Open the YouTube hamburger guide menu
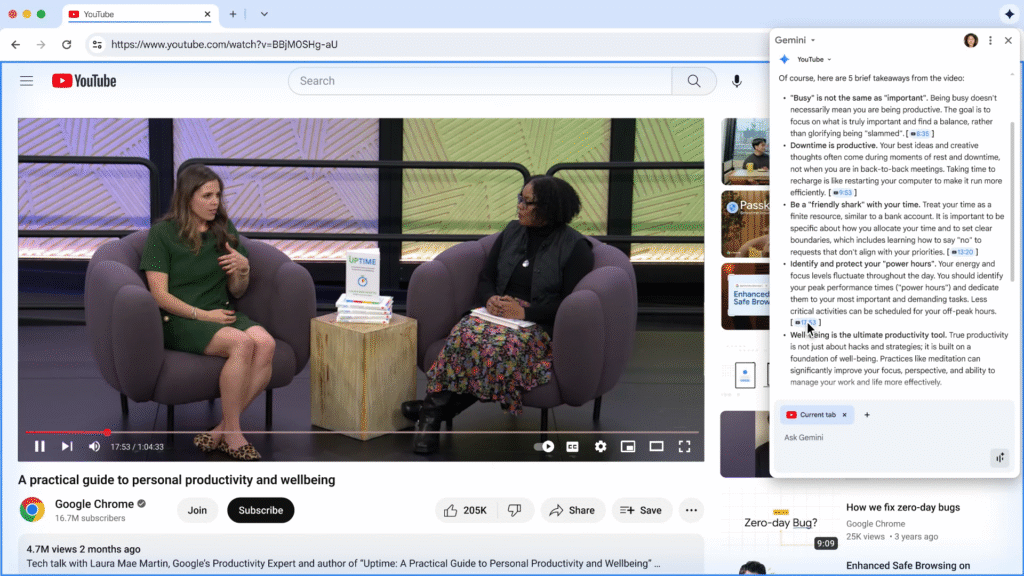 [x=27, y=81]
